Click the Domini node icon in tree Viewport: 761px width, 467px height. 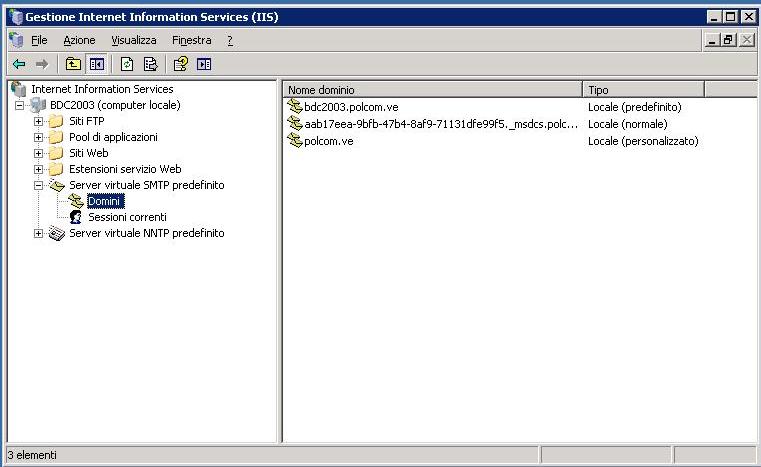tap(76, 201)
